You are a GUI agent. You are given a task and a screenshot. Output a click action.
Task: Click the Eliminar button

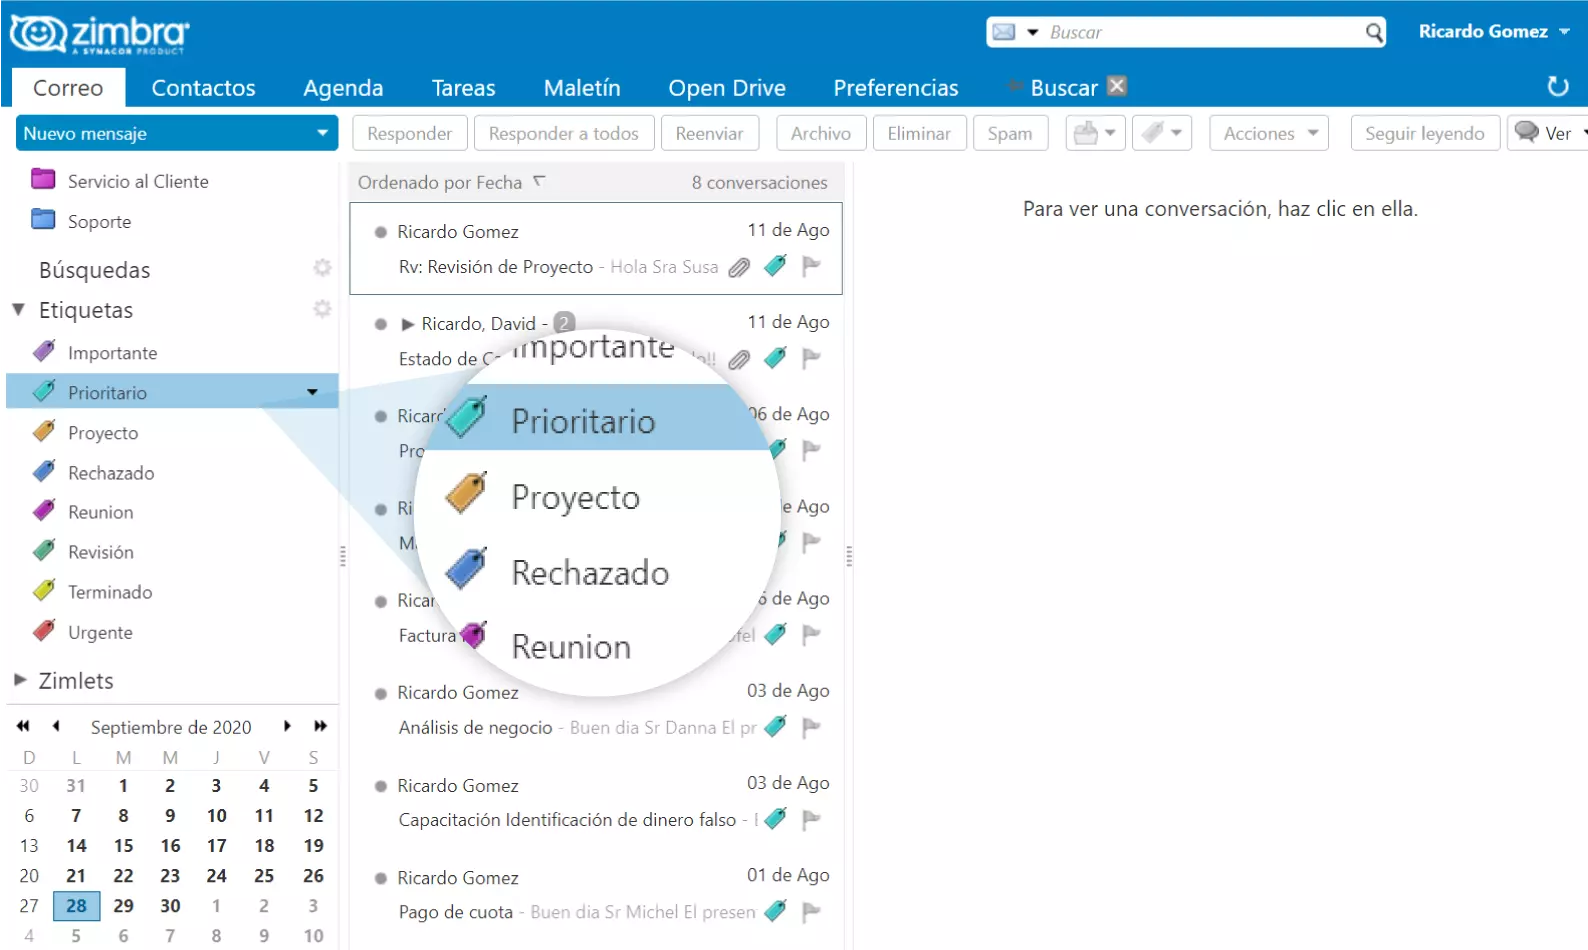click(x=918, y=133)
